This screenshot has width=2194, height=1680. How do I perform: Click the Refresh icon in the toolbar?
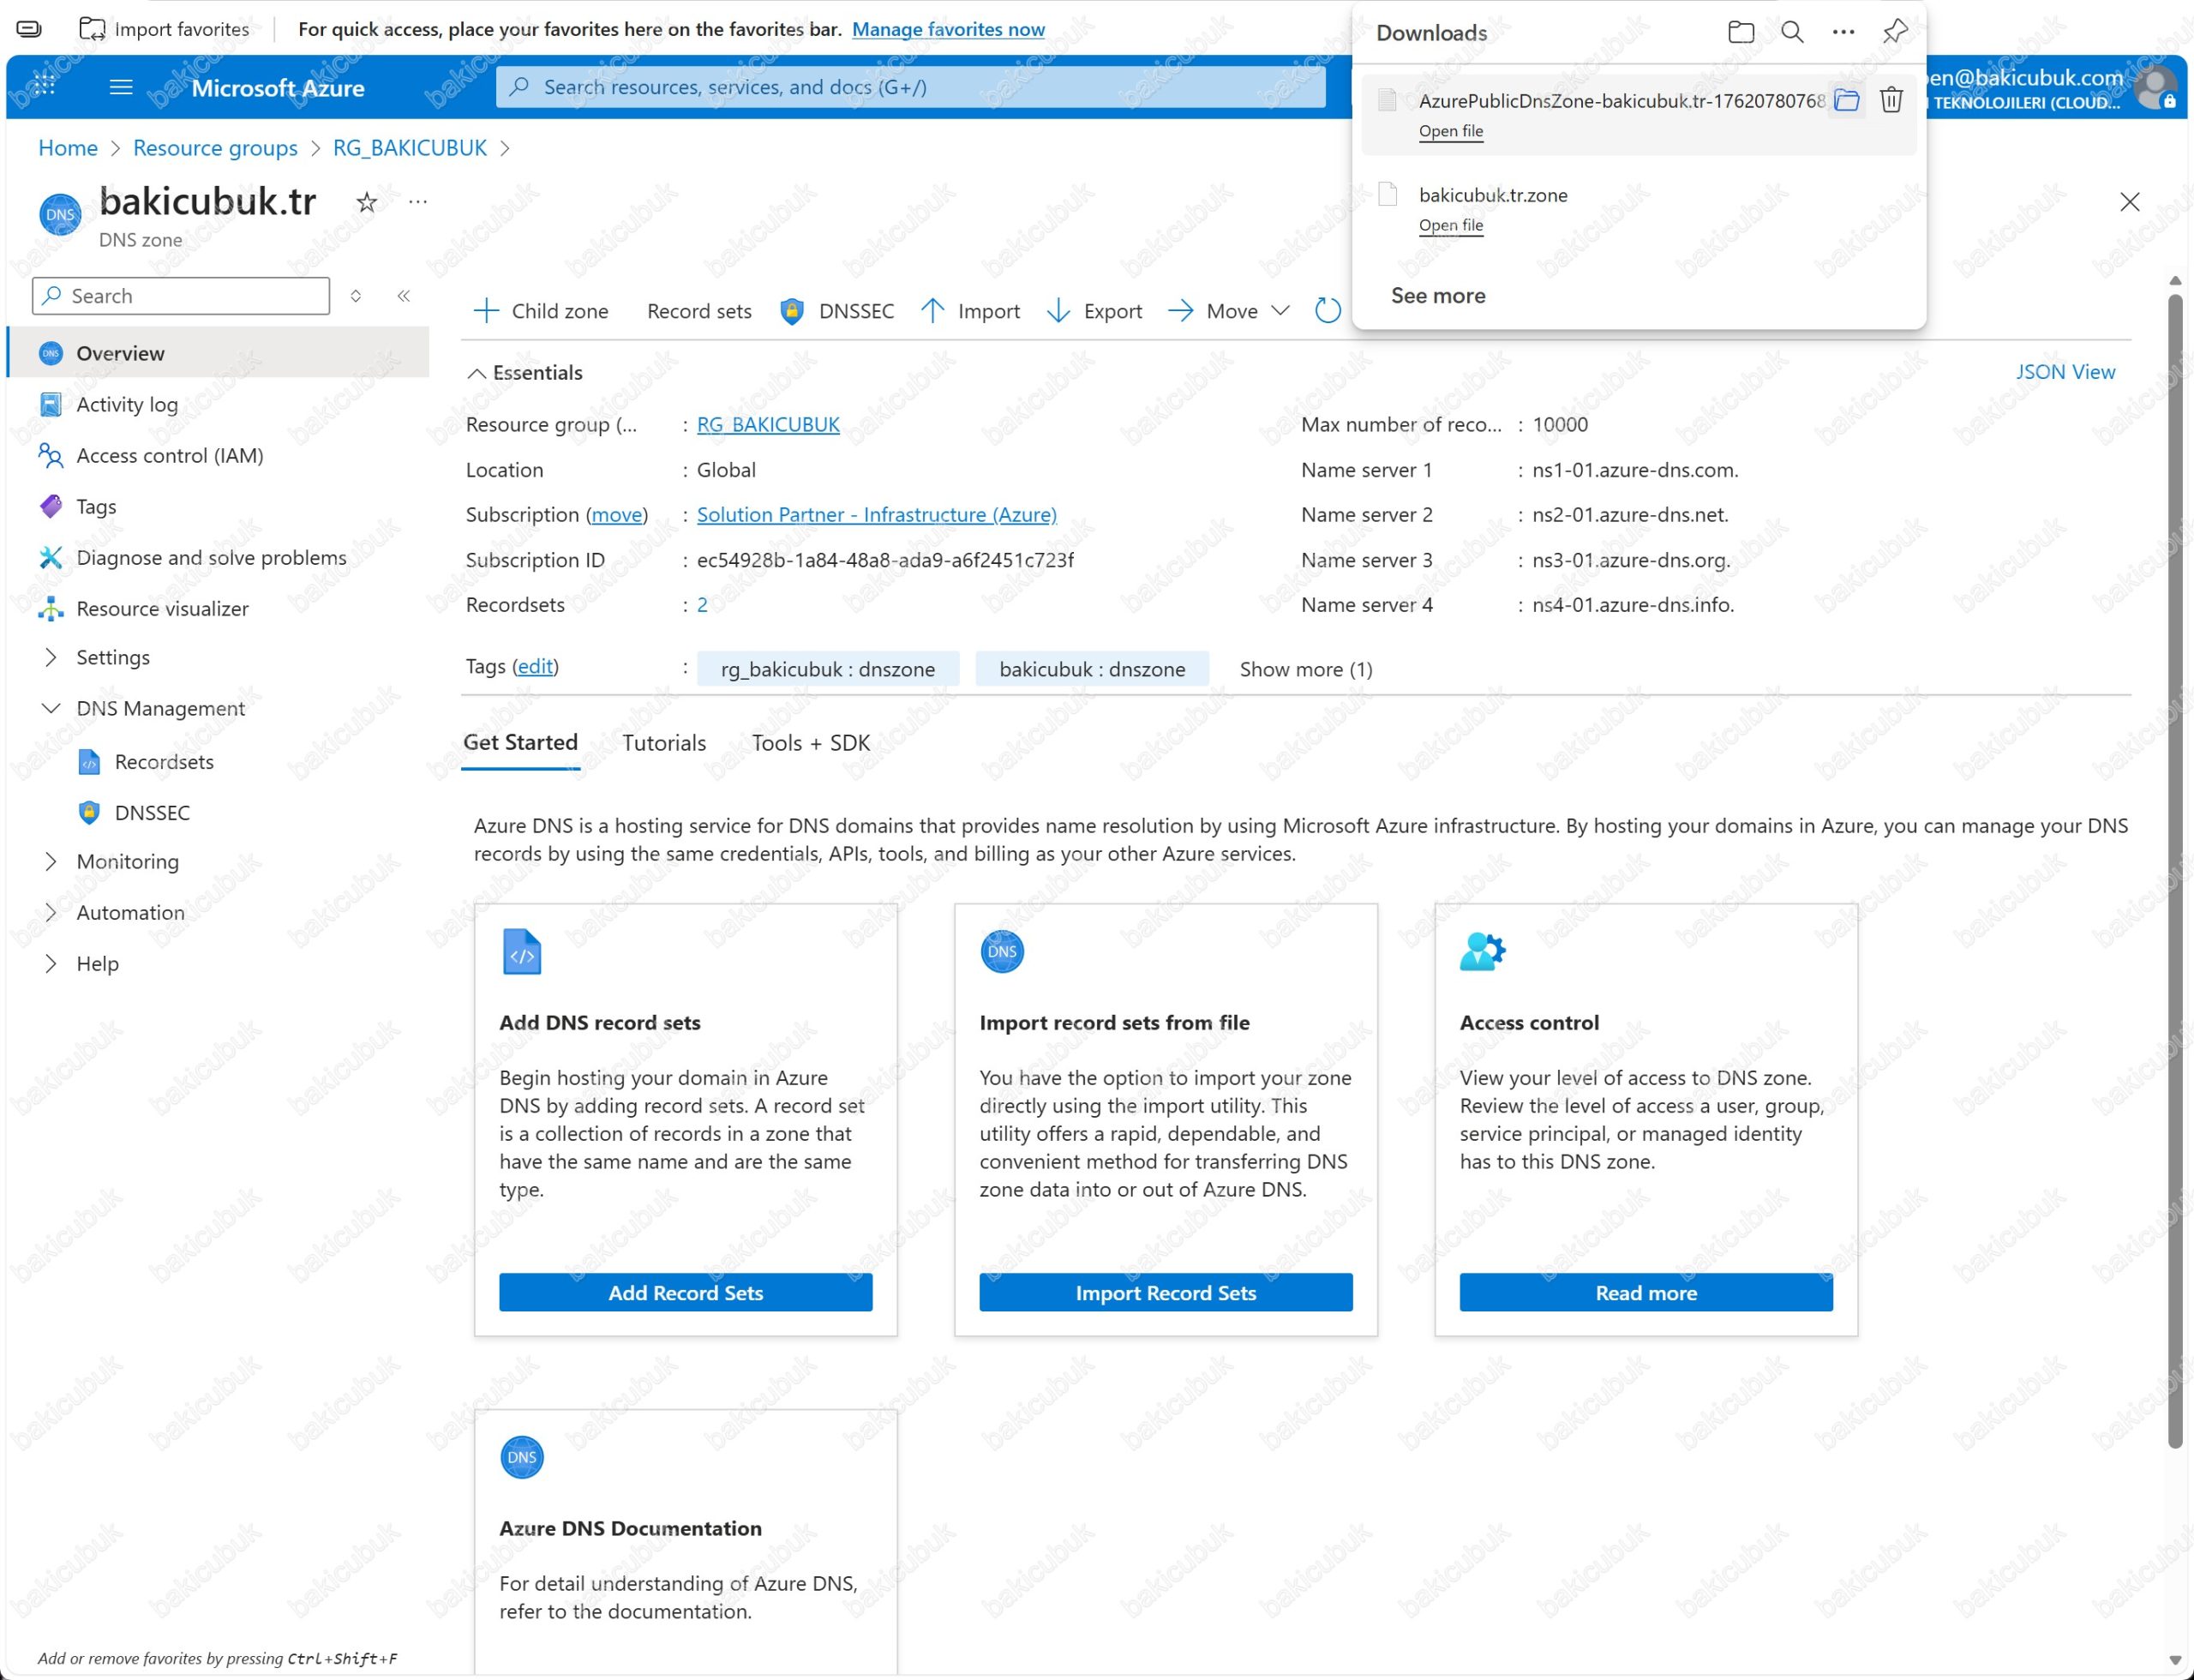(x=1327, y=311)
